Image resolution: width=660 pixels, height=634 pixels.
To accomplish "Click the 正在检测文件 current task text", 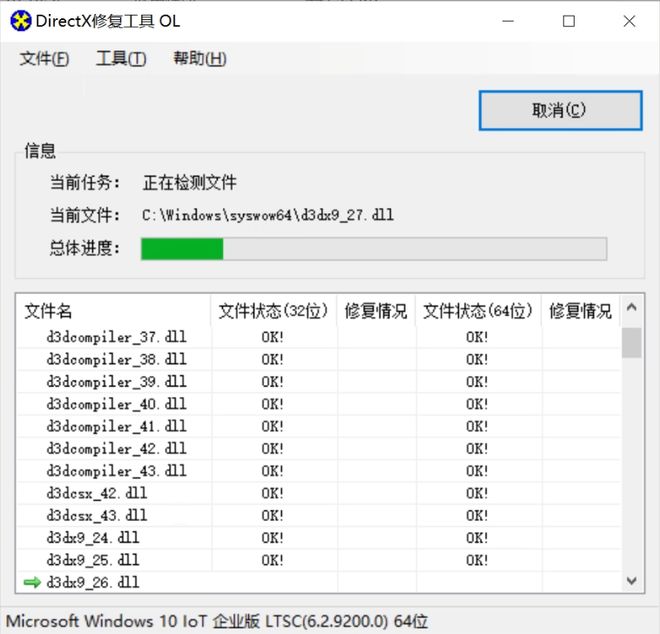I will coord(189,183).
